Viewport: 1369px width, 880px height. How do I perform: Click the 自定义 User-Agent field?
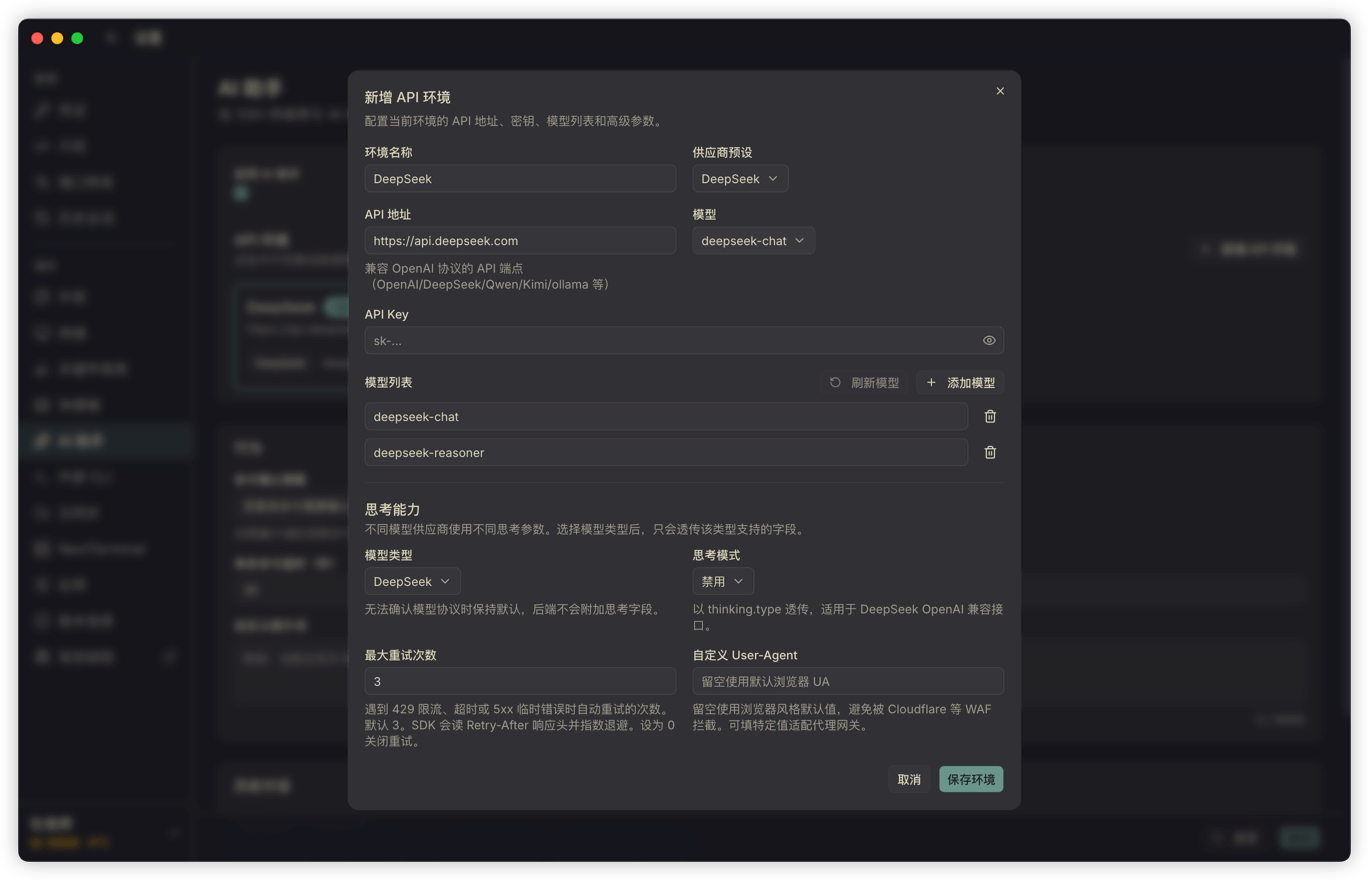coord(848,682)
